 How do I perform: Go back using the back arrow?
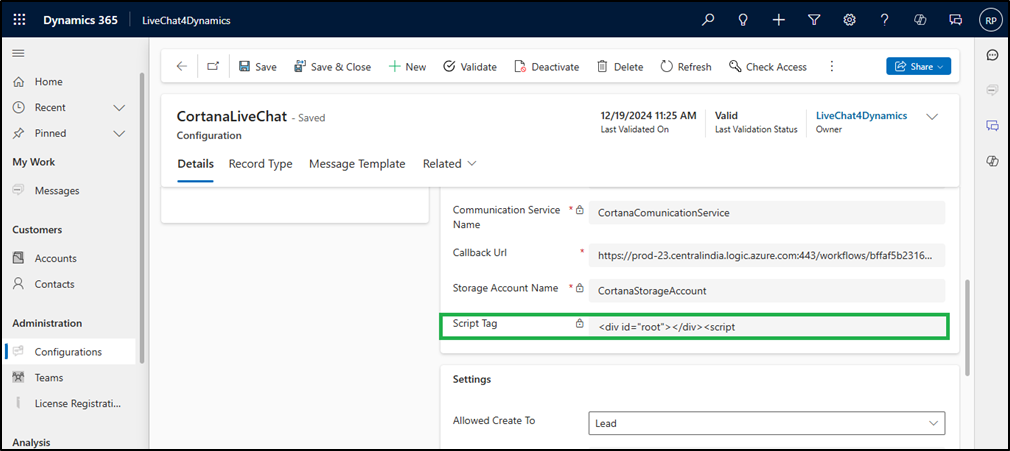(181, 66)
